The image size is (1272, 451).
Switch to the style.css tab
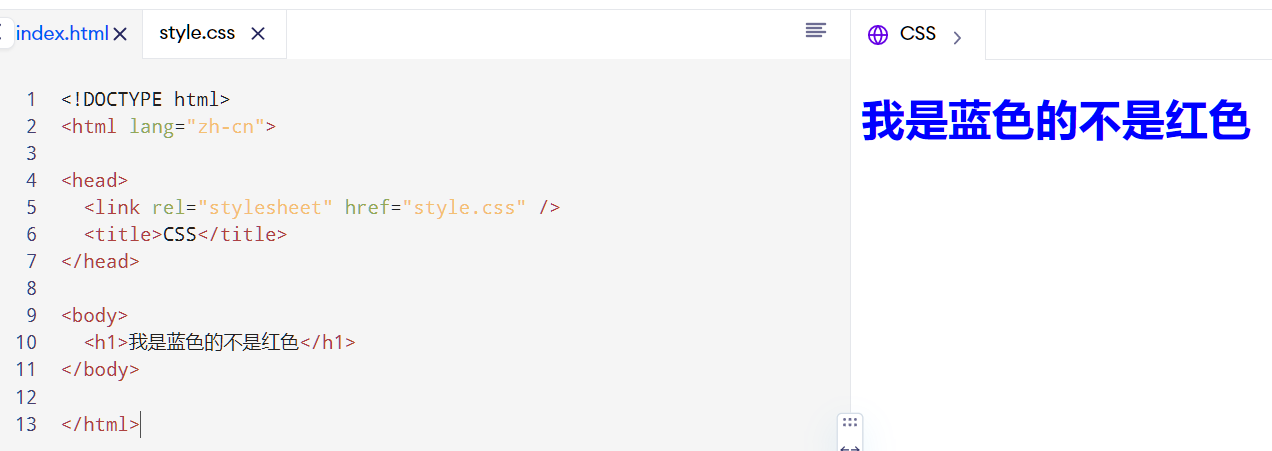(x=197, y=34)
